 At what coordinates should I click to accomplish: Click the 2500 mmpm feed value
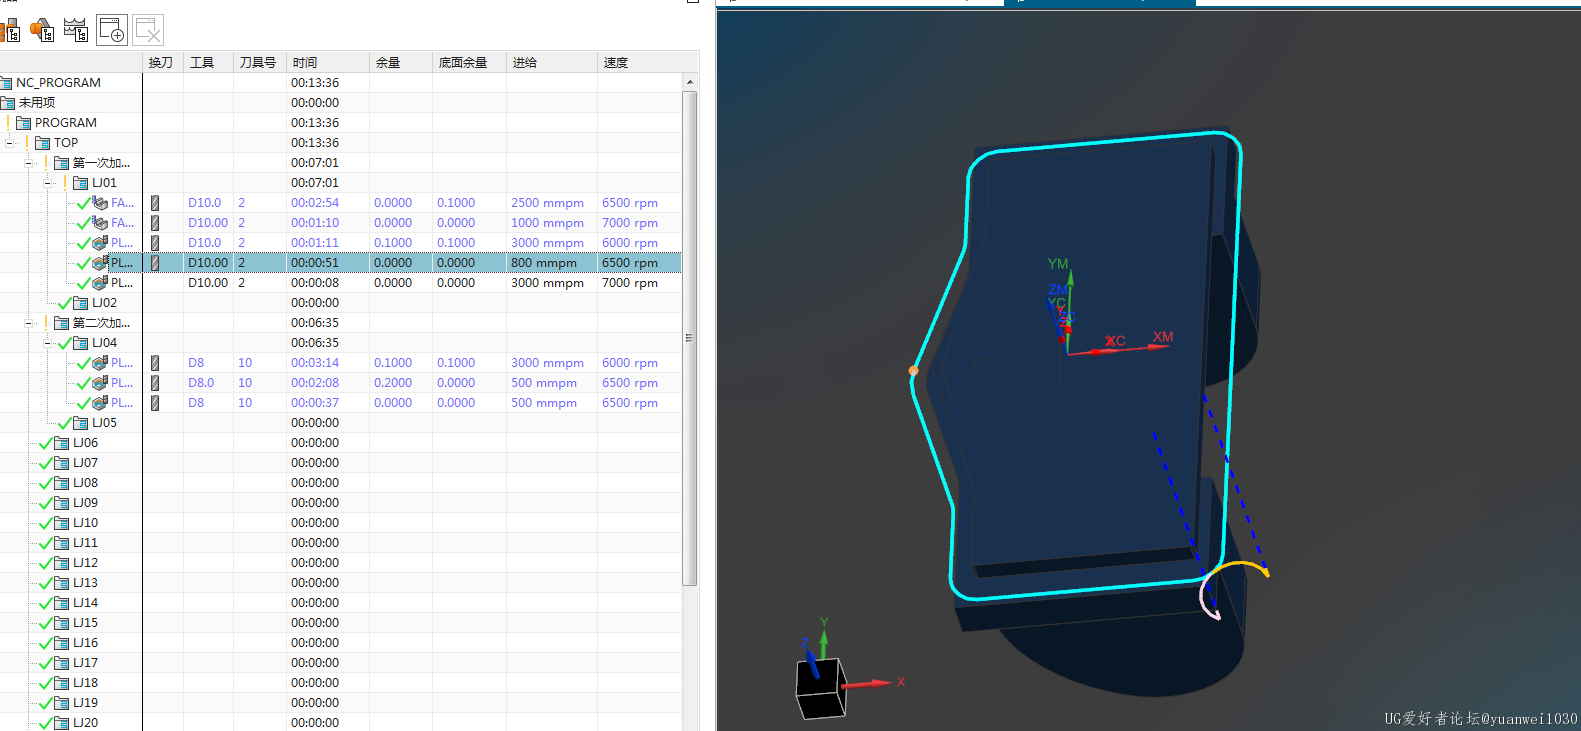pos(547,203)
